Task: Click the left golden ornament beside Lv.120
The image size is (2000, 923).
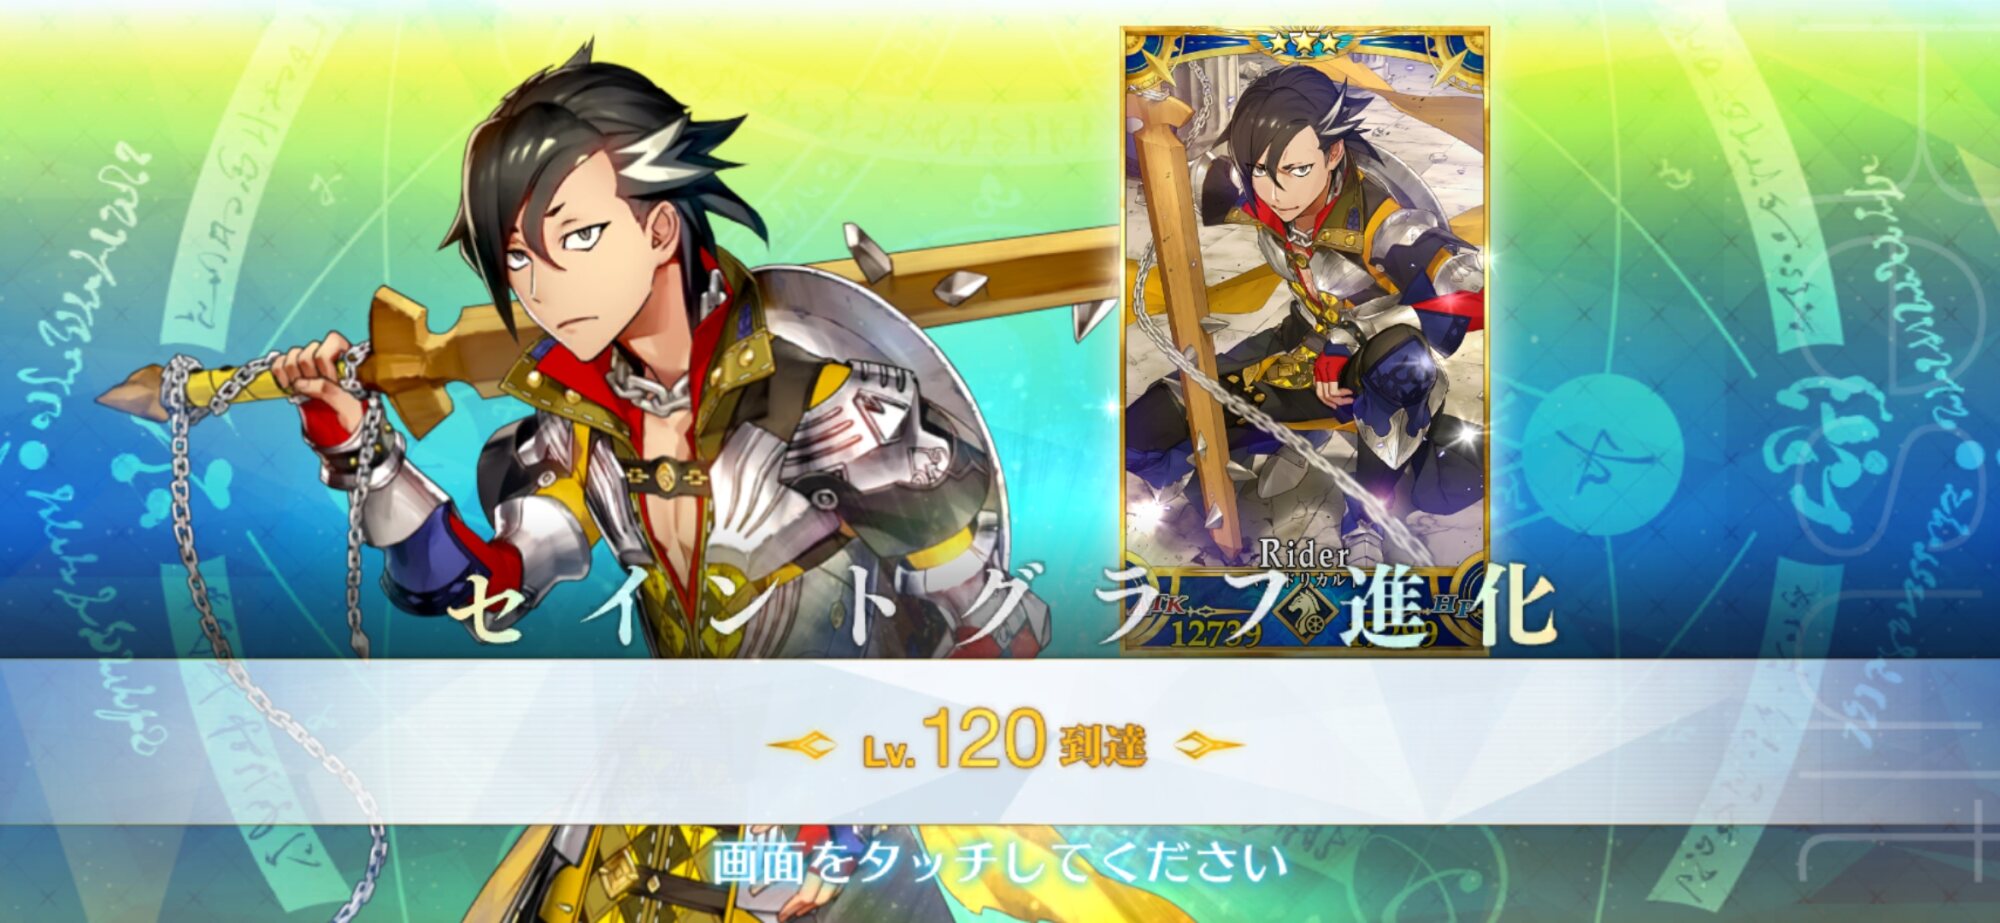Action: (x=802, y=744)
